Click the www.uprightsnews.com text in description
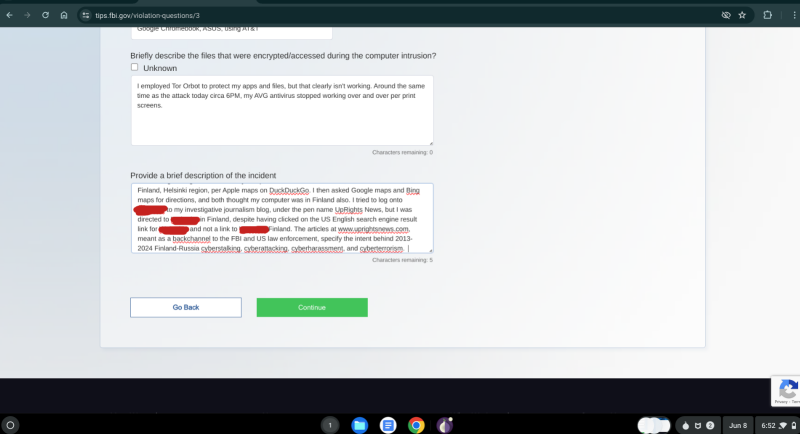The height and width of the screenshot is (434, 800). point(373,229)
